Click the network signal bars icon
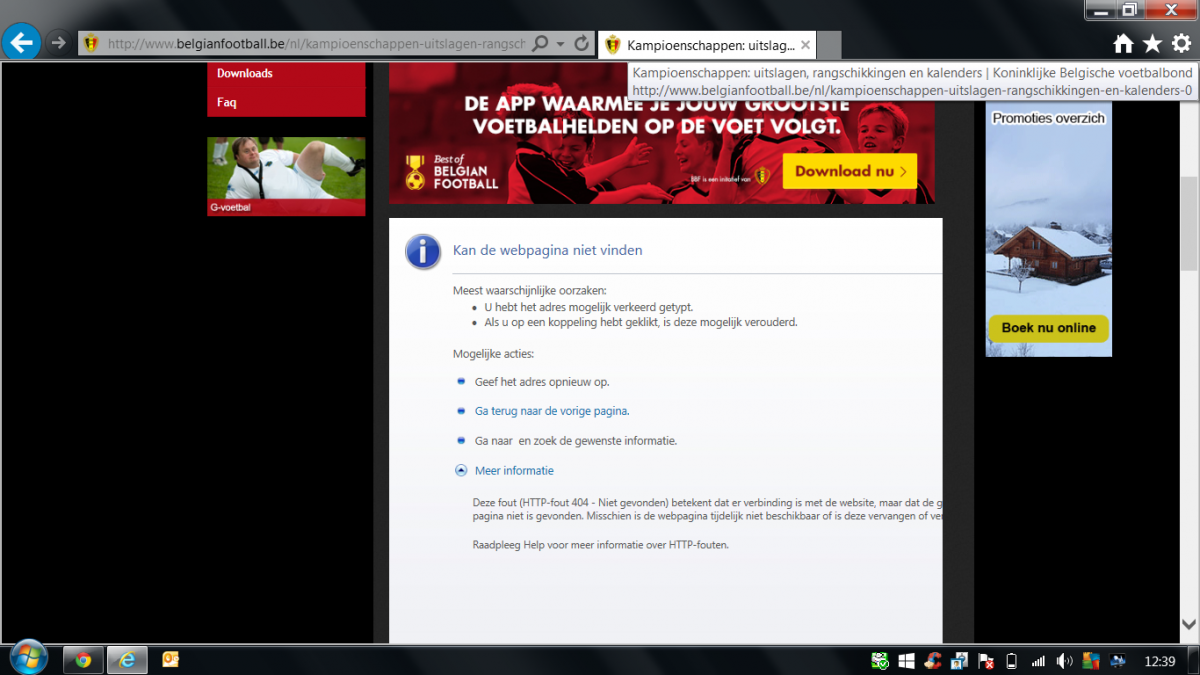The width and height of the screenshot is (1200, 675). (1038, 661)
